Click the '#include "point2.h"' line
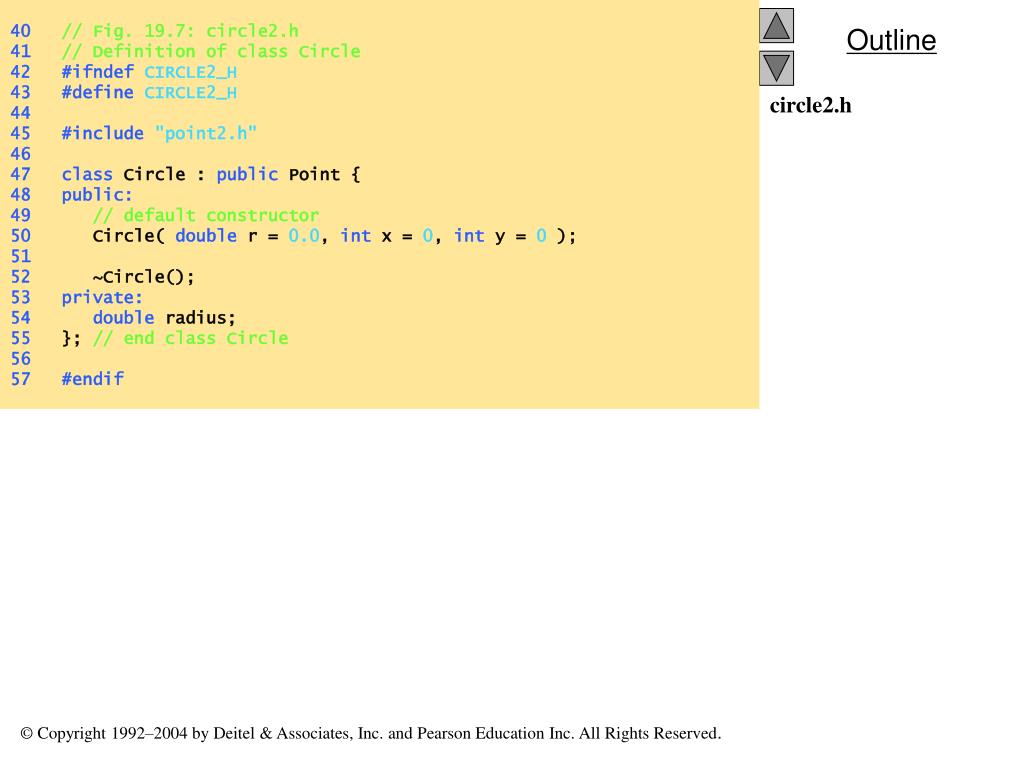The width and height of the screenshot is (1024, 768). click(x=159, y=133)
